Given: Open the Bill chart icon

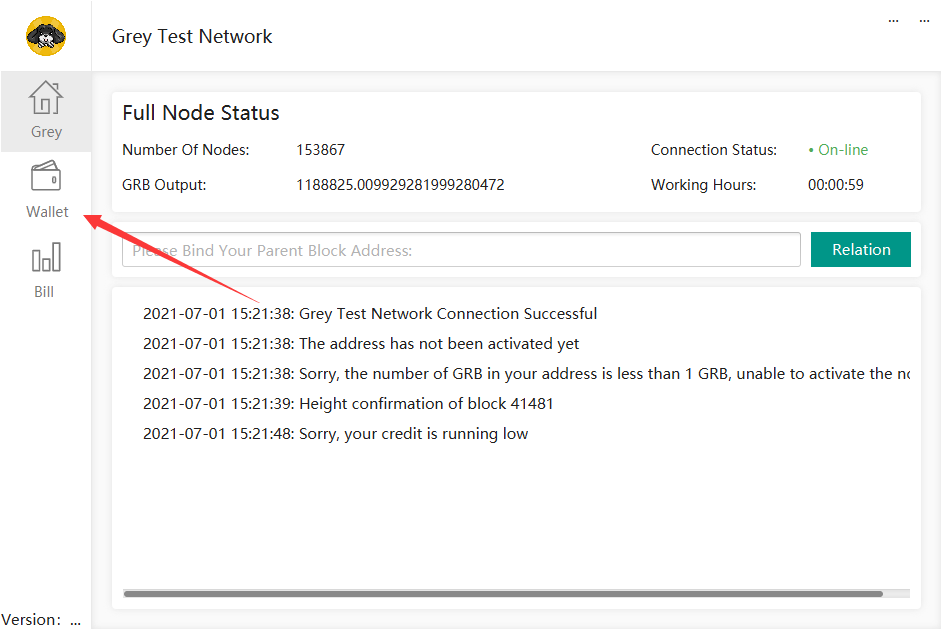Looking at the screenshot, I should click(x=45, y=258).
